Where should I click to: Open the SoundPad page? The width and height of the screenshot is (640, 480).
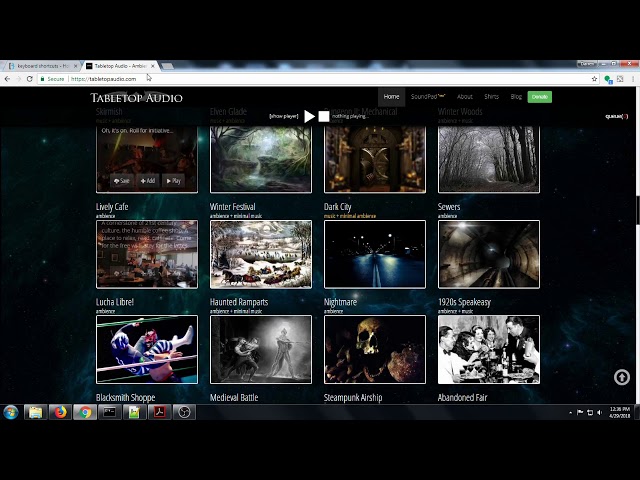(428, 97)
